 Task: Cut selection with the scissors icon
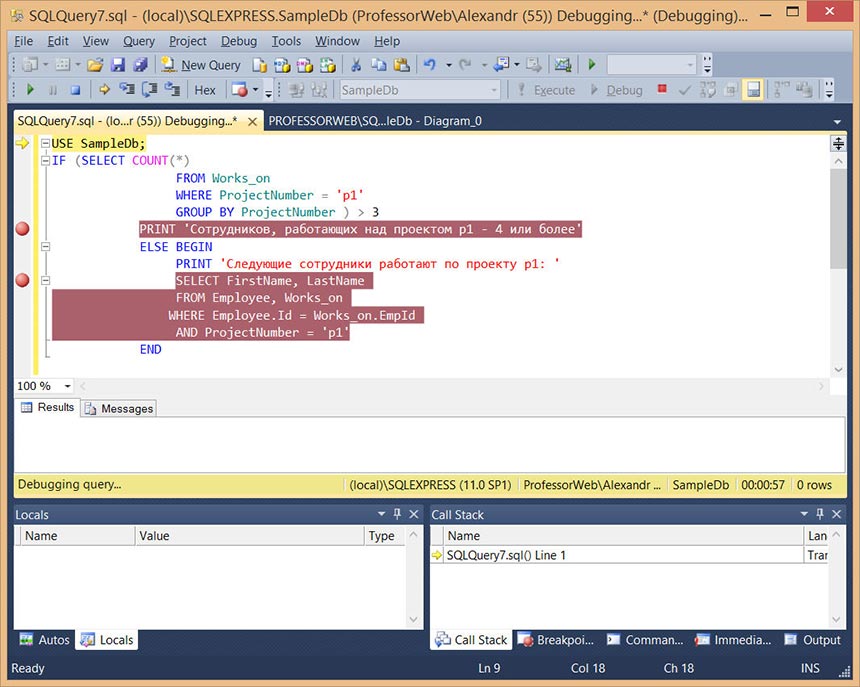pyautogui.click(x=356, y=65)
